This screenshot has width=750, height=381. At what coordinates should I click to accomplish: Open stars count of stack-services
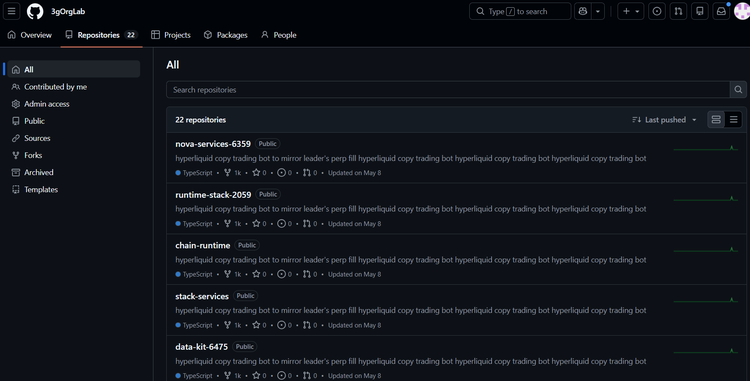(259, 325)
